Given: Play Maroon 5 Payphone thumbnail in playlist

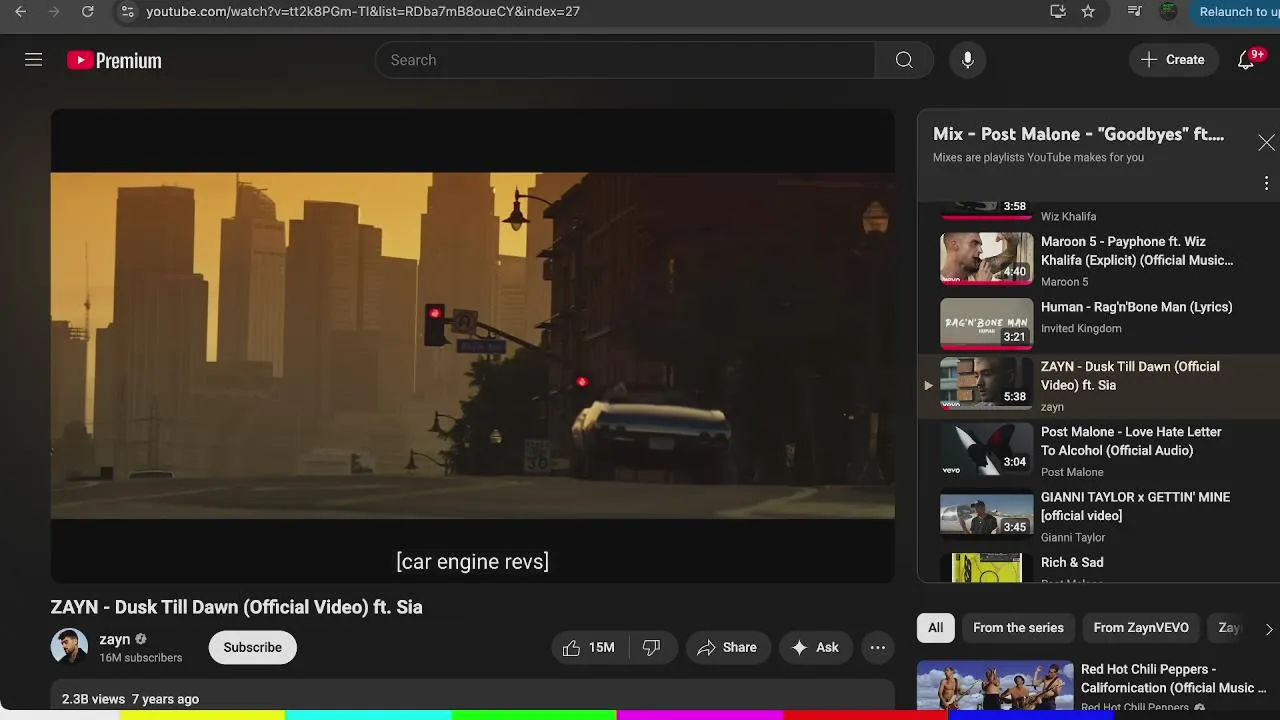Looking at the screenshot, I should pos(986,259).
